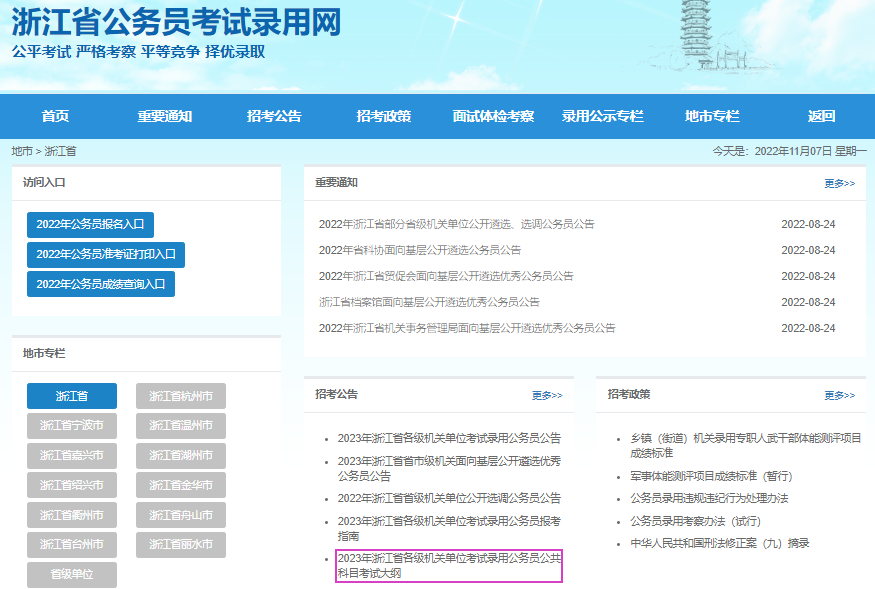
Task: Open 录用公示专栏 from the navigation bar
Action: tap(602, 116)
